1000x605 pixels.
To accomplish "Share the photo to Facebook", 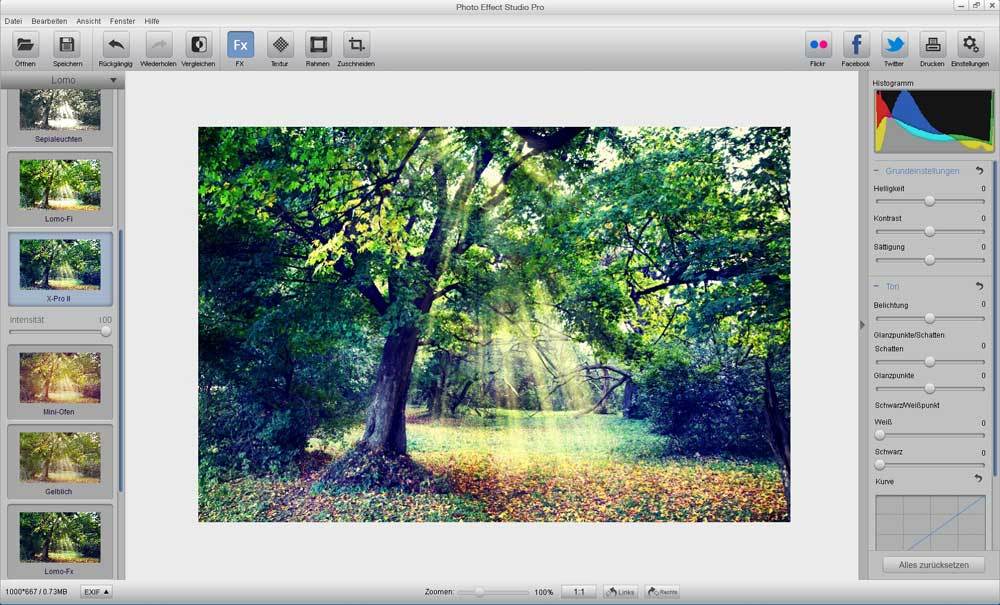I will (x=856, y=45).
